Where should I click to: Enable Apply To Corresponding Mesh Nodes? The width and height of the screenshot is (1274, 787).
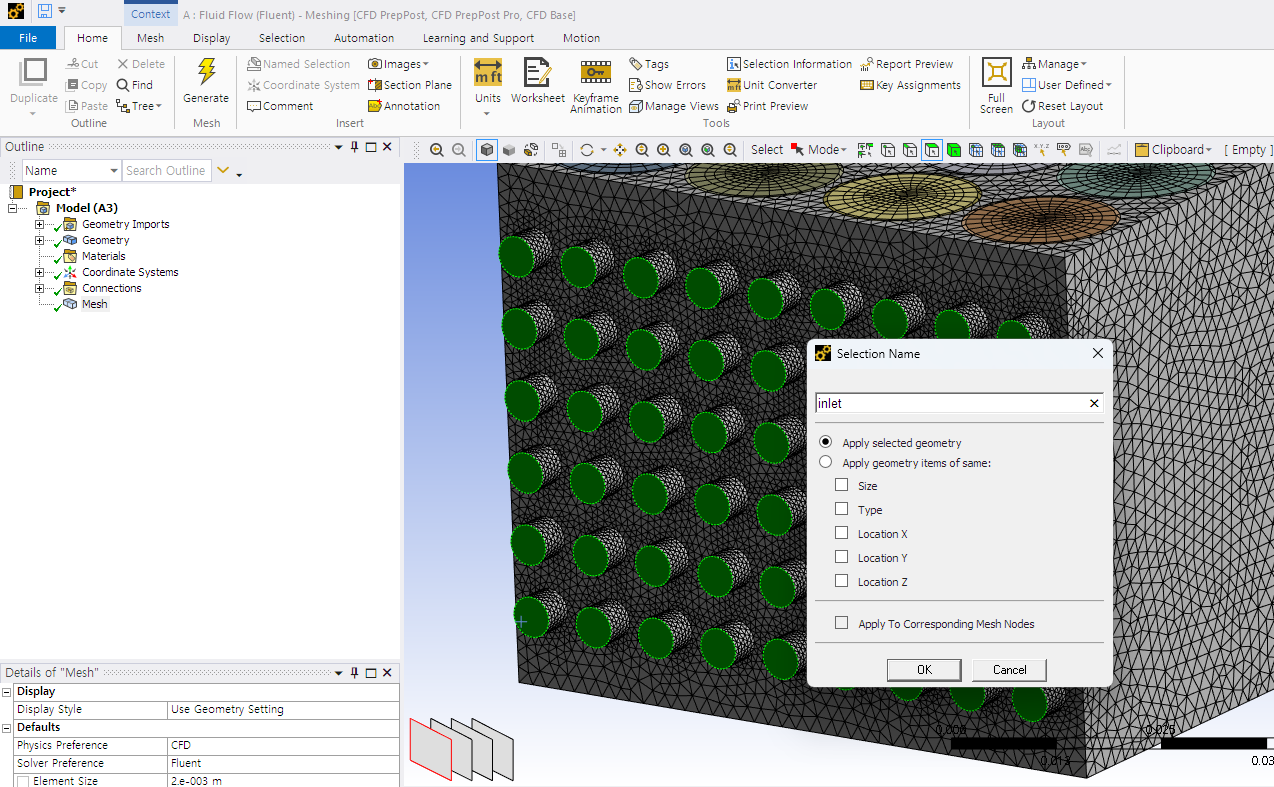click(841, 623)
